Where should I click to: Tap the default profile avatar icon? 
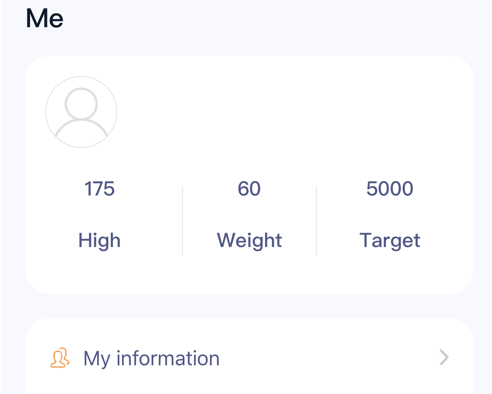pos(81,112)
